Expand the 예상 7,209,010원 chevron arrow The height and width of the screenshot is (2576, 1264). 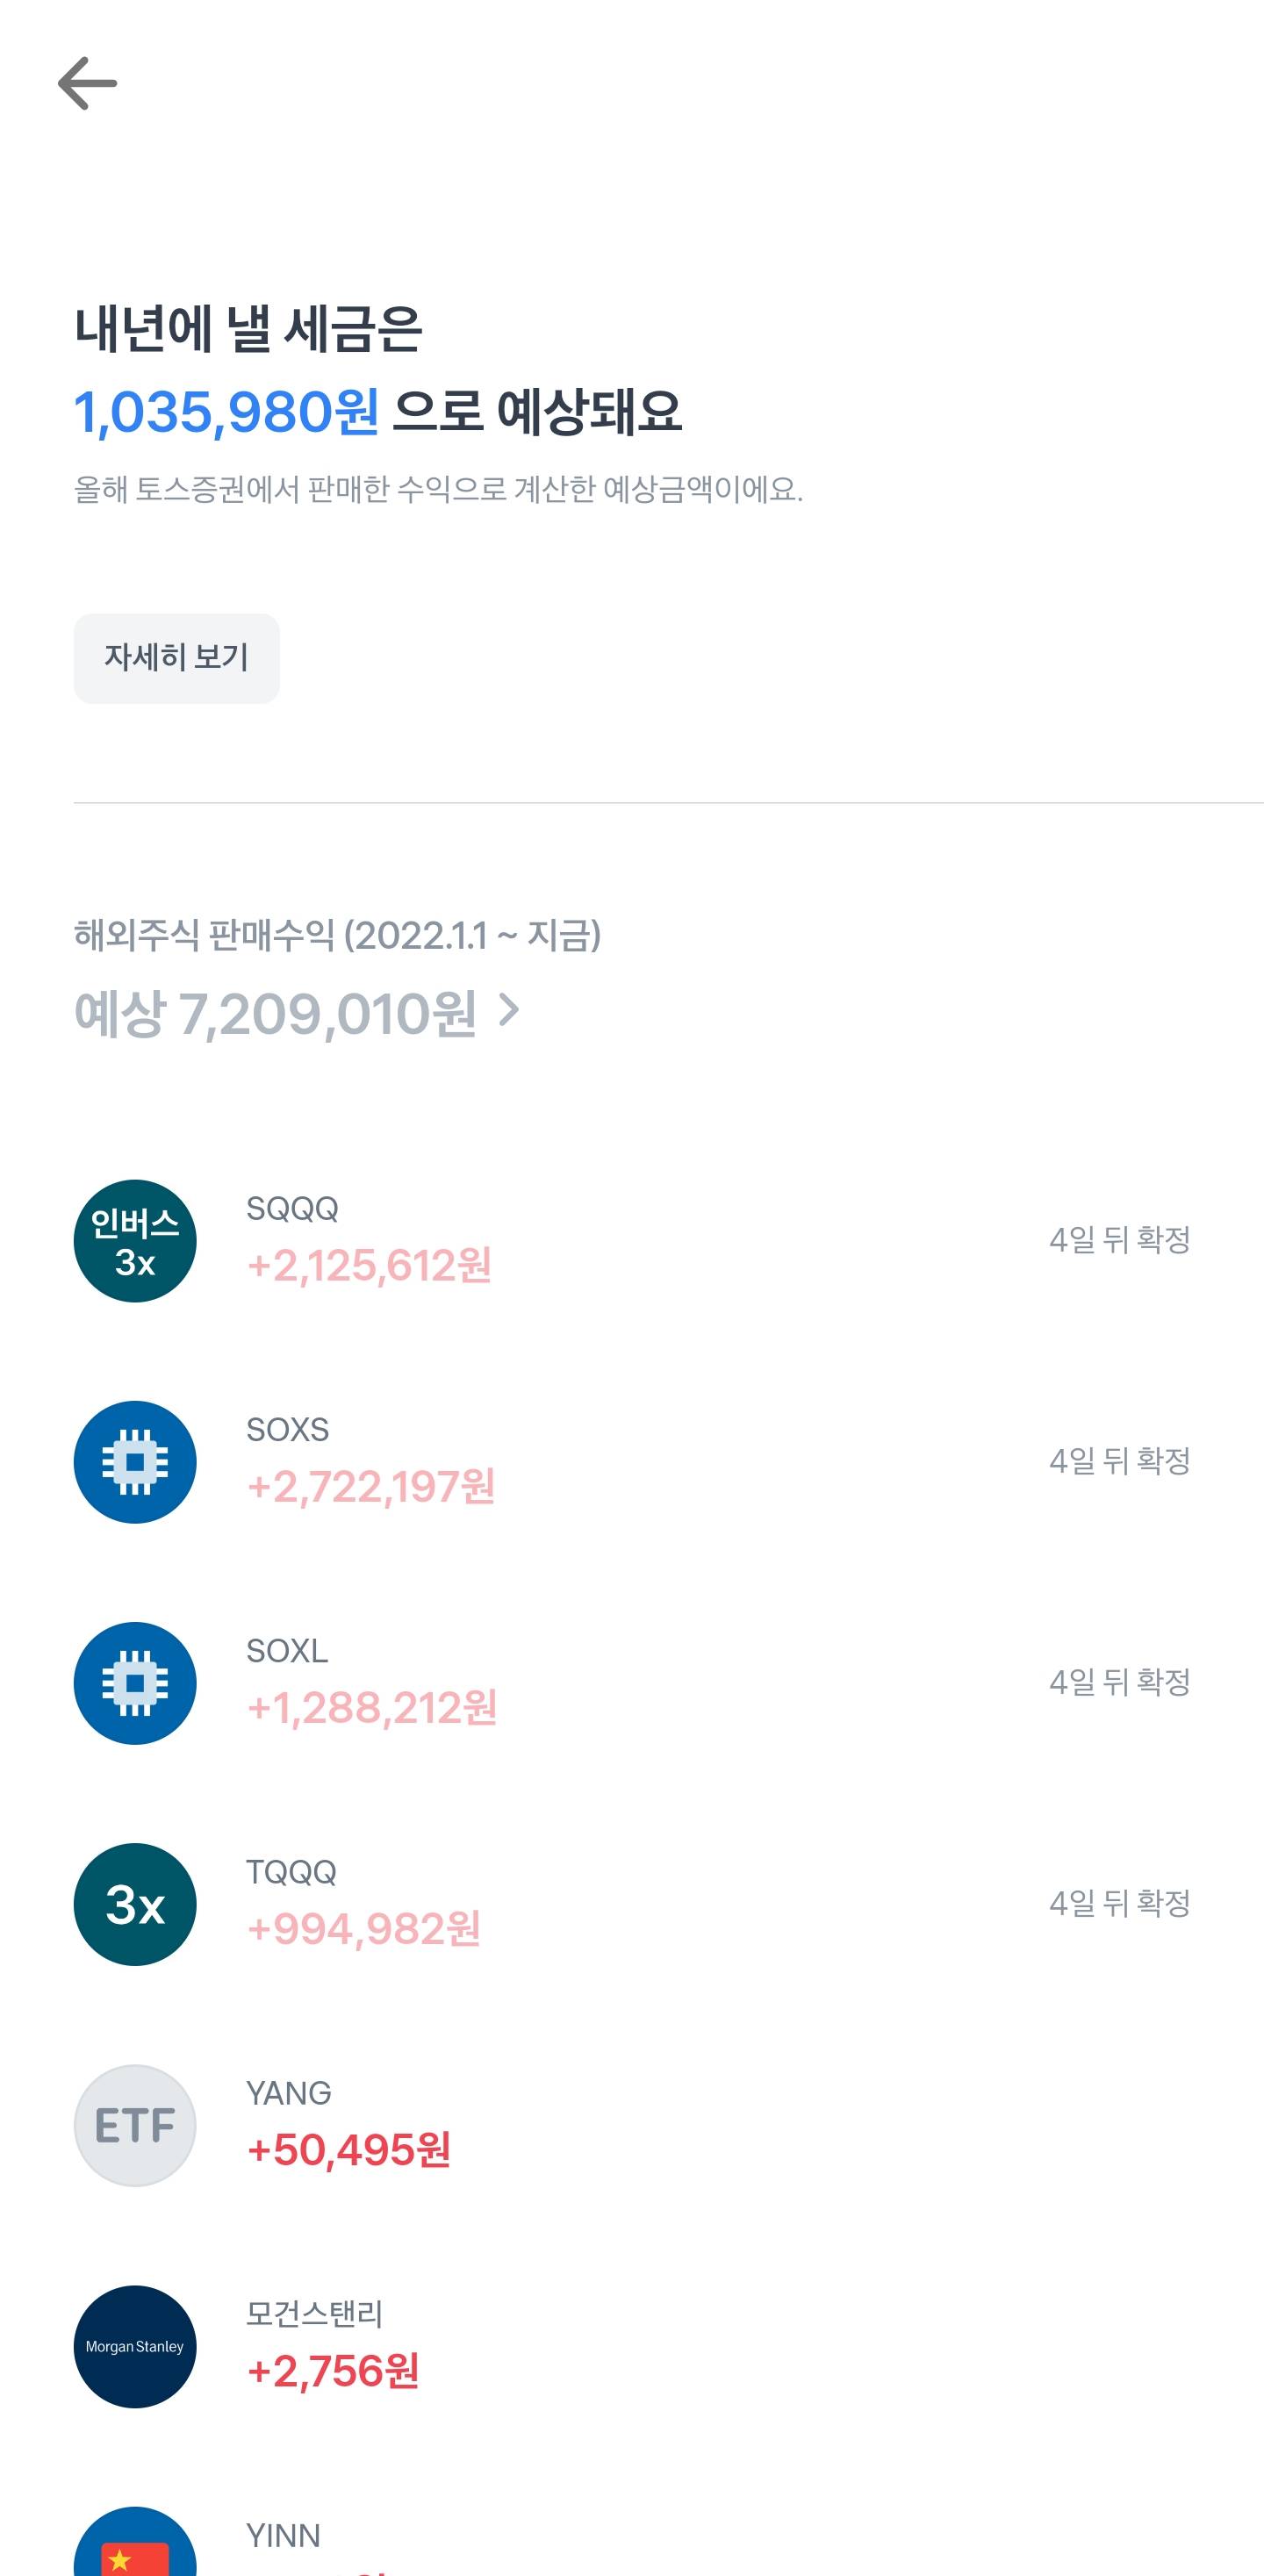tap(509, 1010)
